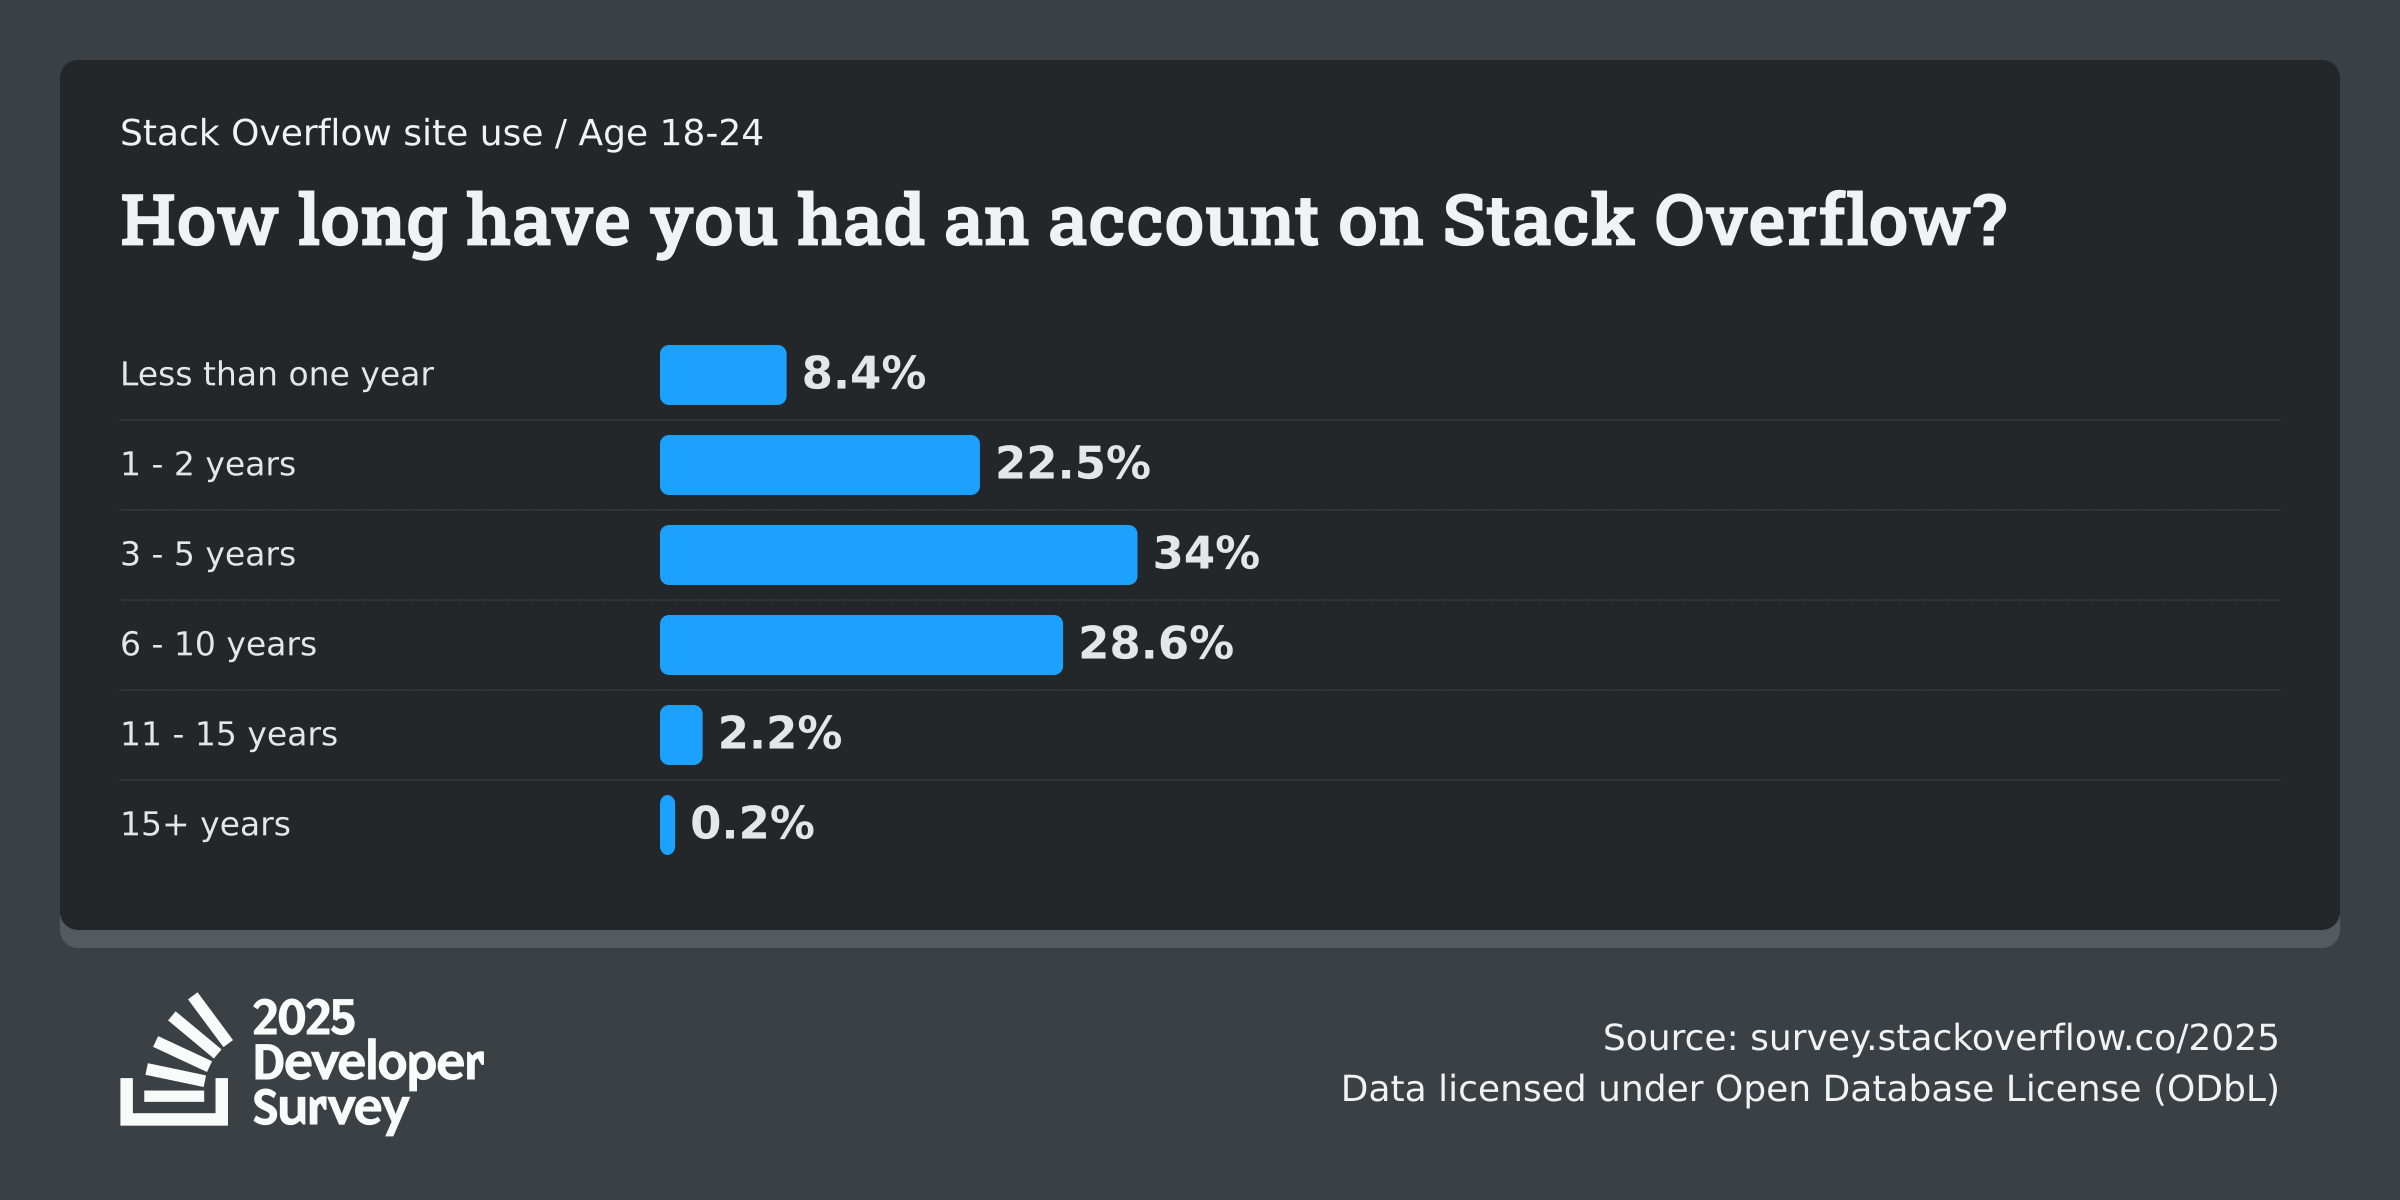Open the survey.stackoverflow.co/2025 source link

[x=2014, y=1038]
